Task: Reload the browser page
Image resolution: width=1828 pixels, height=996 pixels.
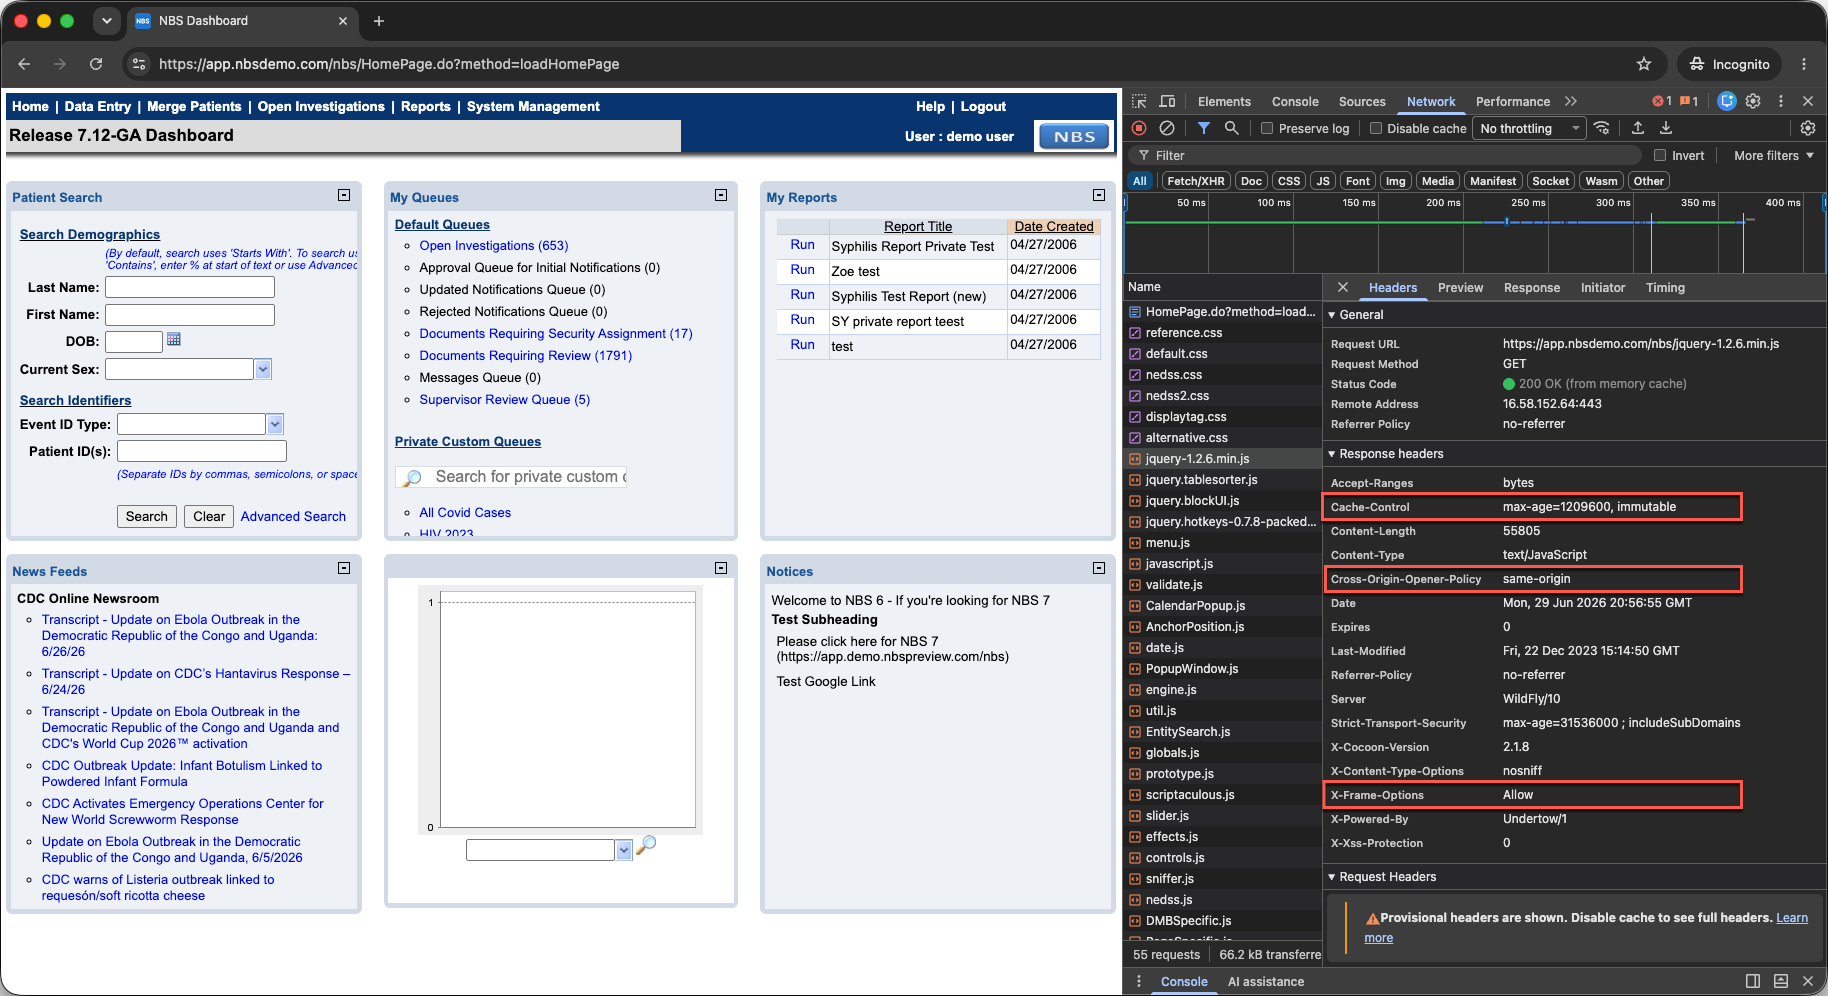Action: [x=96, y=64]
